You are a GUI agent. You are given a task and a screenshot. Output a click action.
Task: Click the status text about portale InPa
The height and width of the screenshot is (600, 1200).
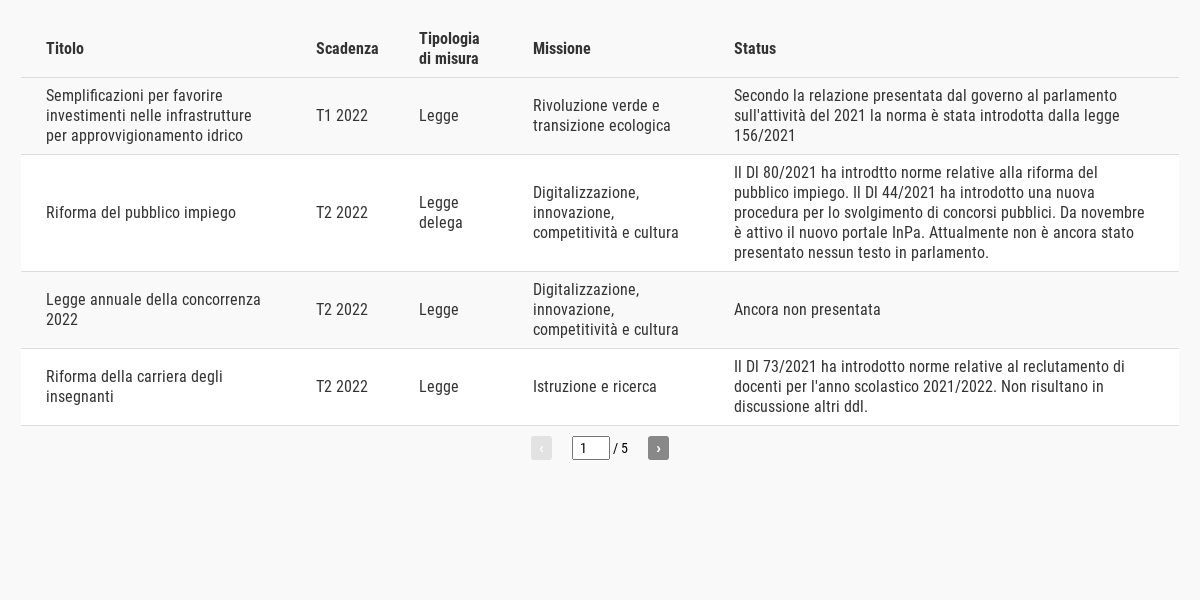pyautogui.click(x=939, y=213)
